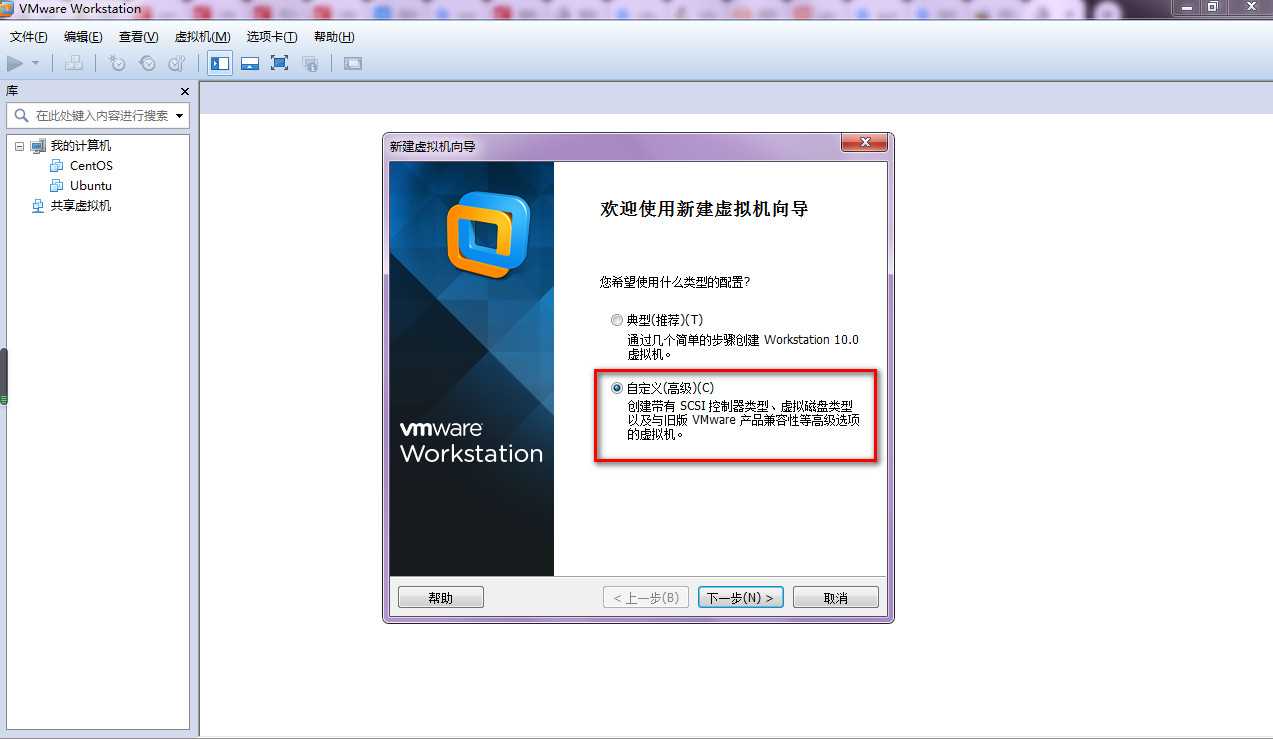Open the library search dropdown arrow
This screenshot has height=740, width=1273.
(x=180, y=116)
